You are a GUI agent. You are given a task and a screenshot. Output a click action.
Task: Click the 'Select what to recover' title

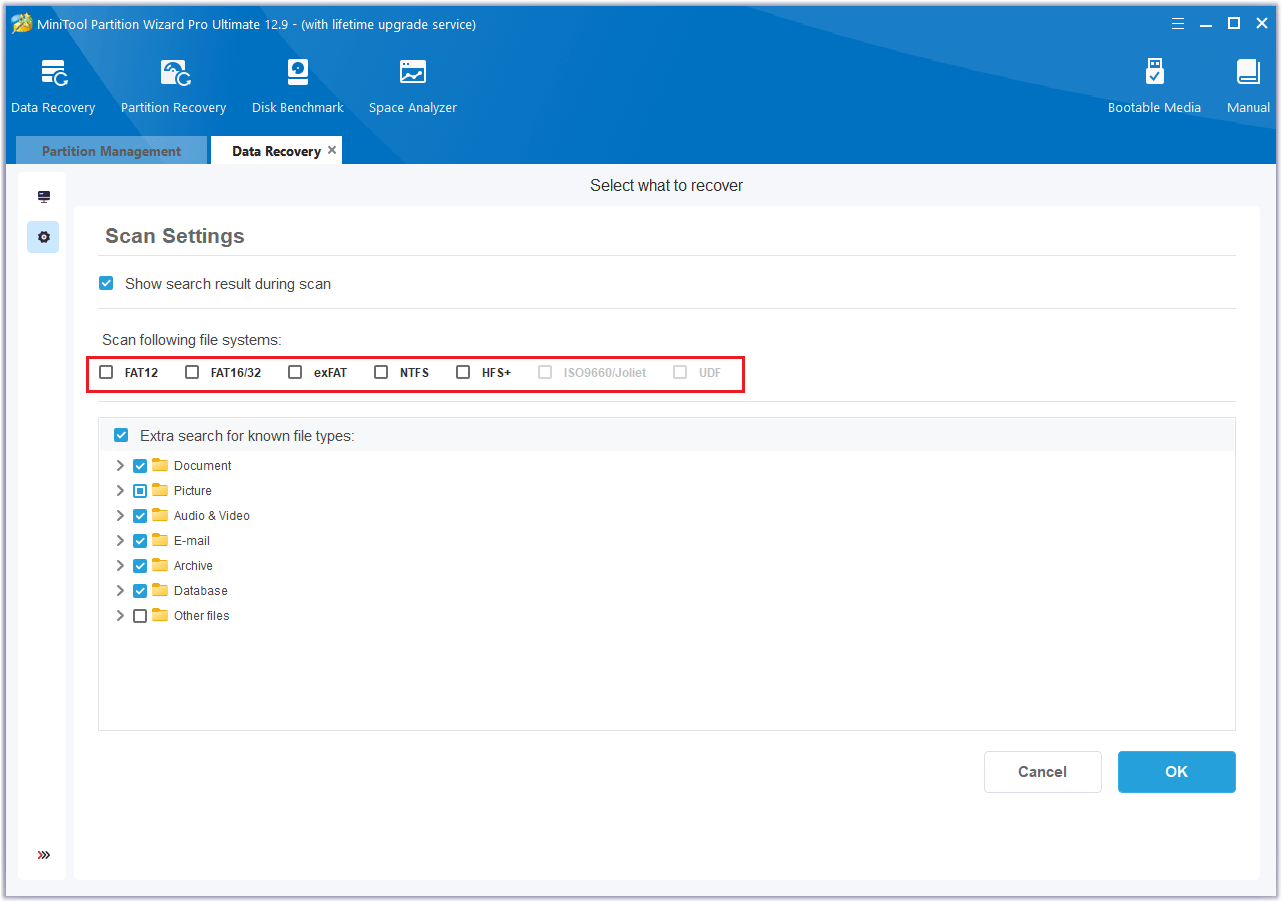click(x=666, y=185)
